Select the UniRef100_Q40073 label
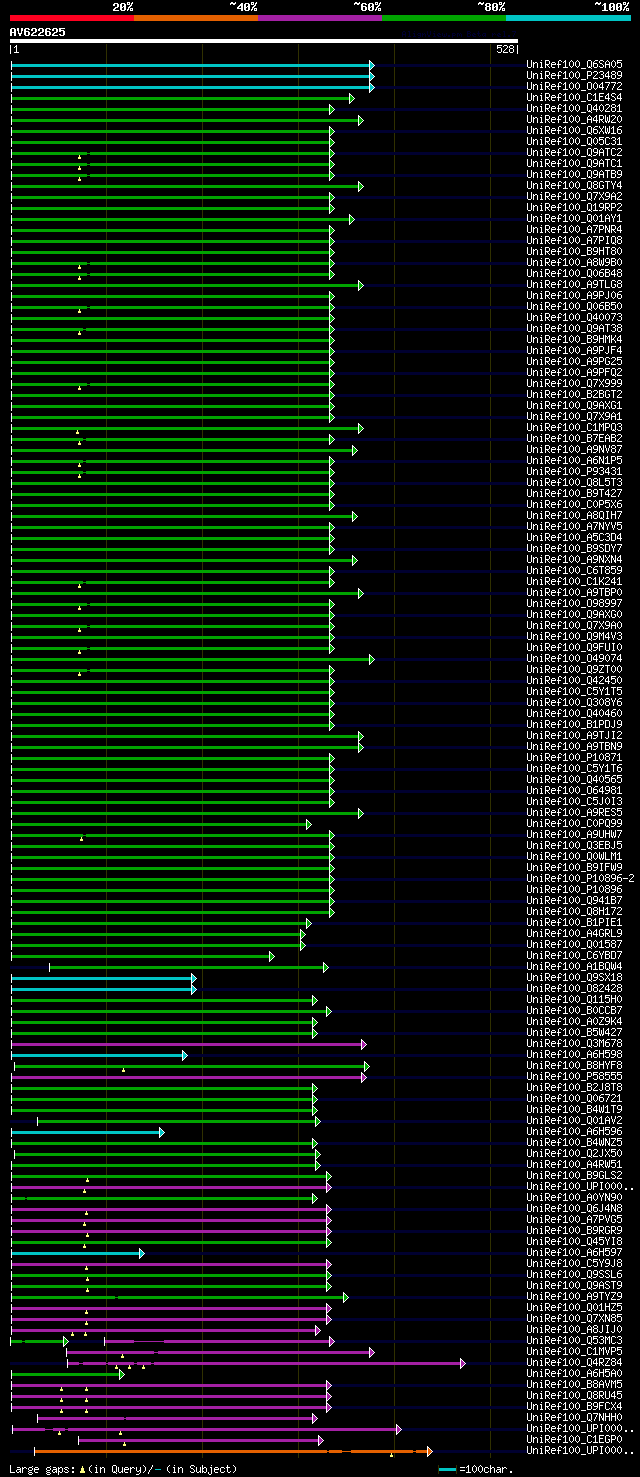Viewport: 640px width, 1477px height. 574,318
